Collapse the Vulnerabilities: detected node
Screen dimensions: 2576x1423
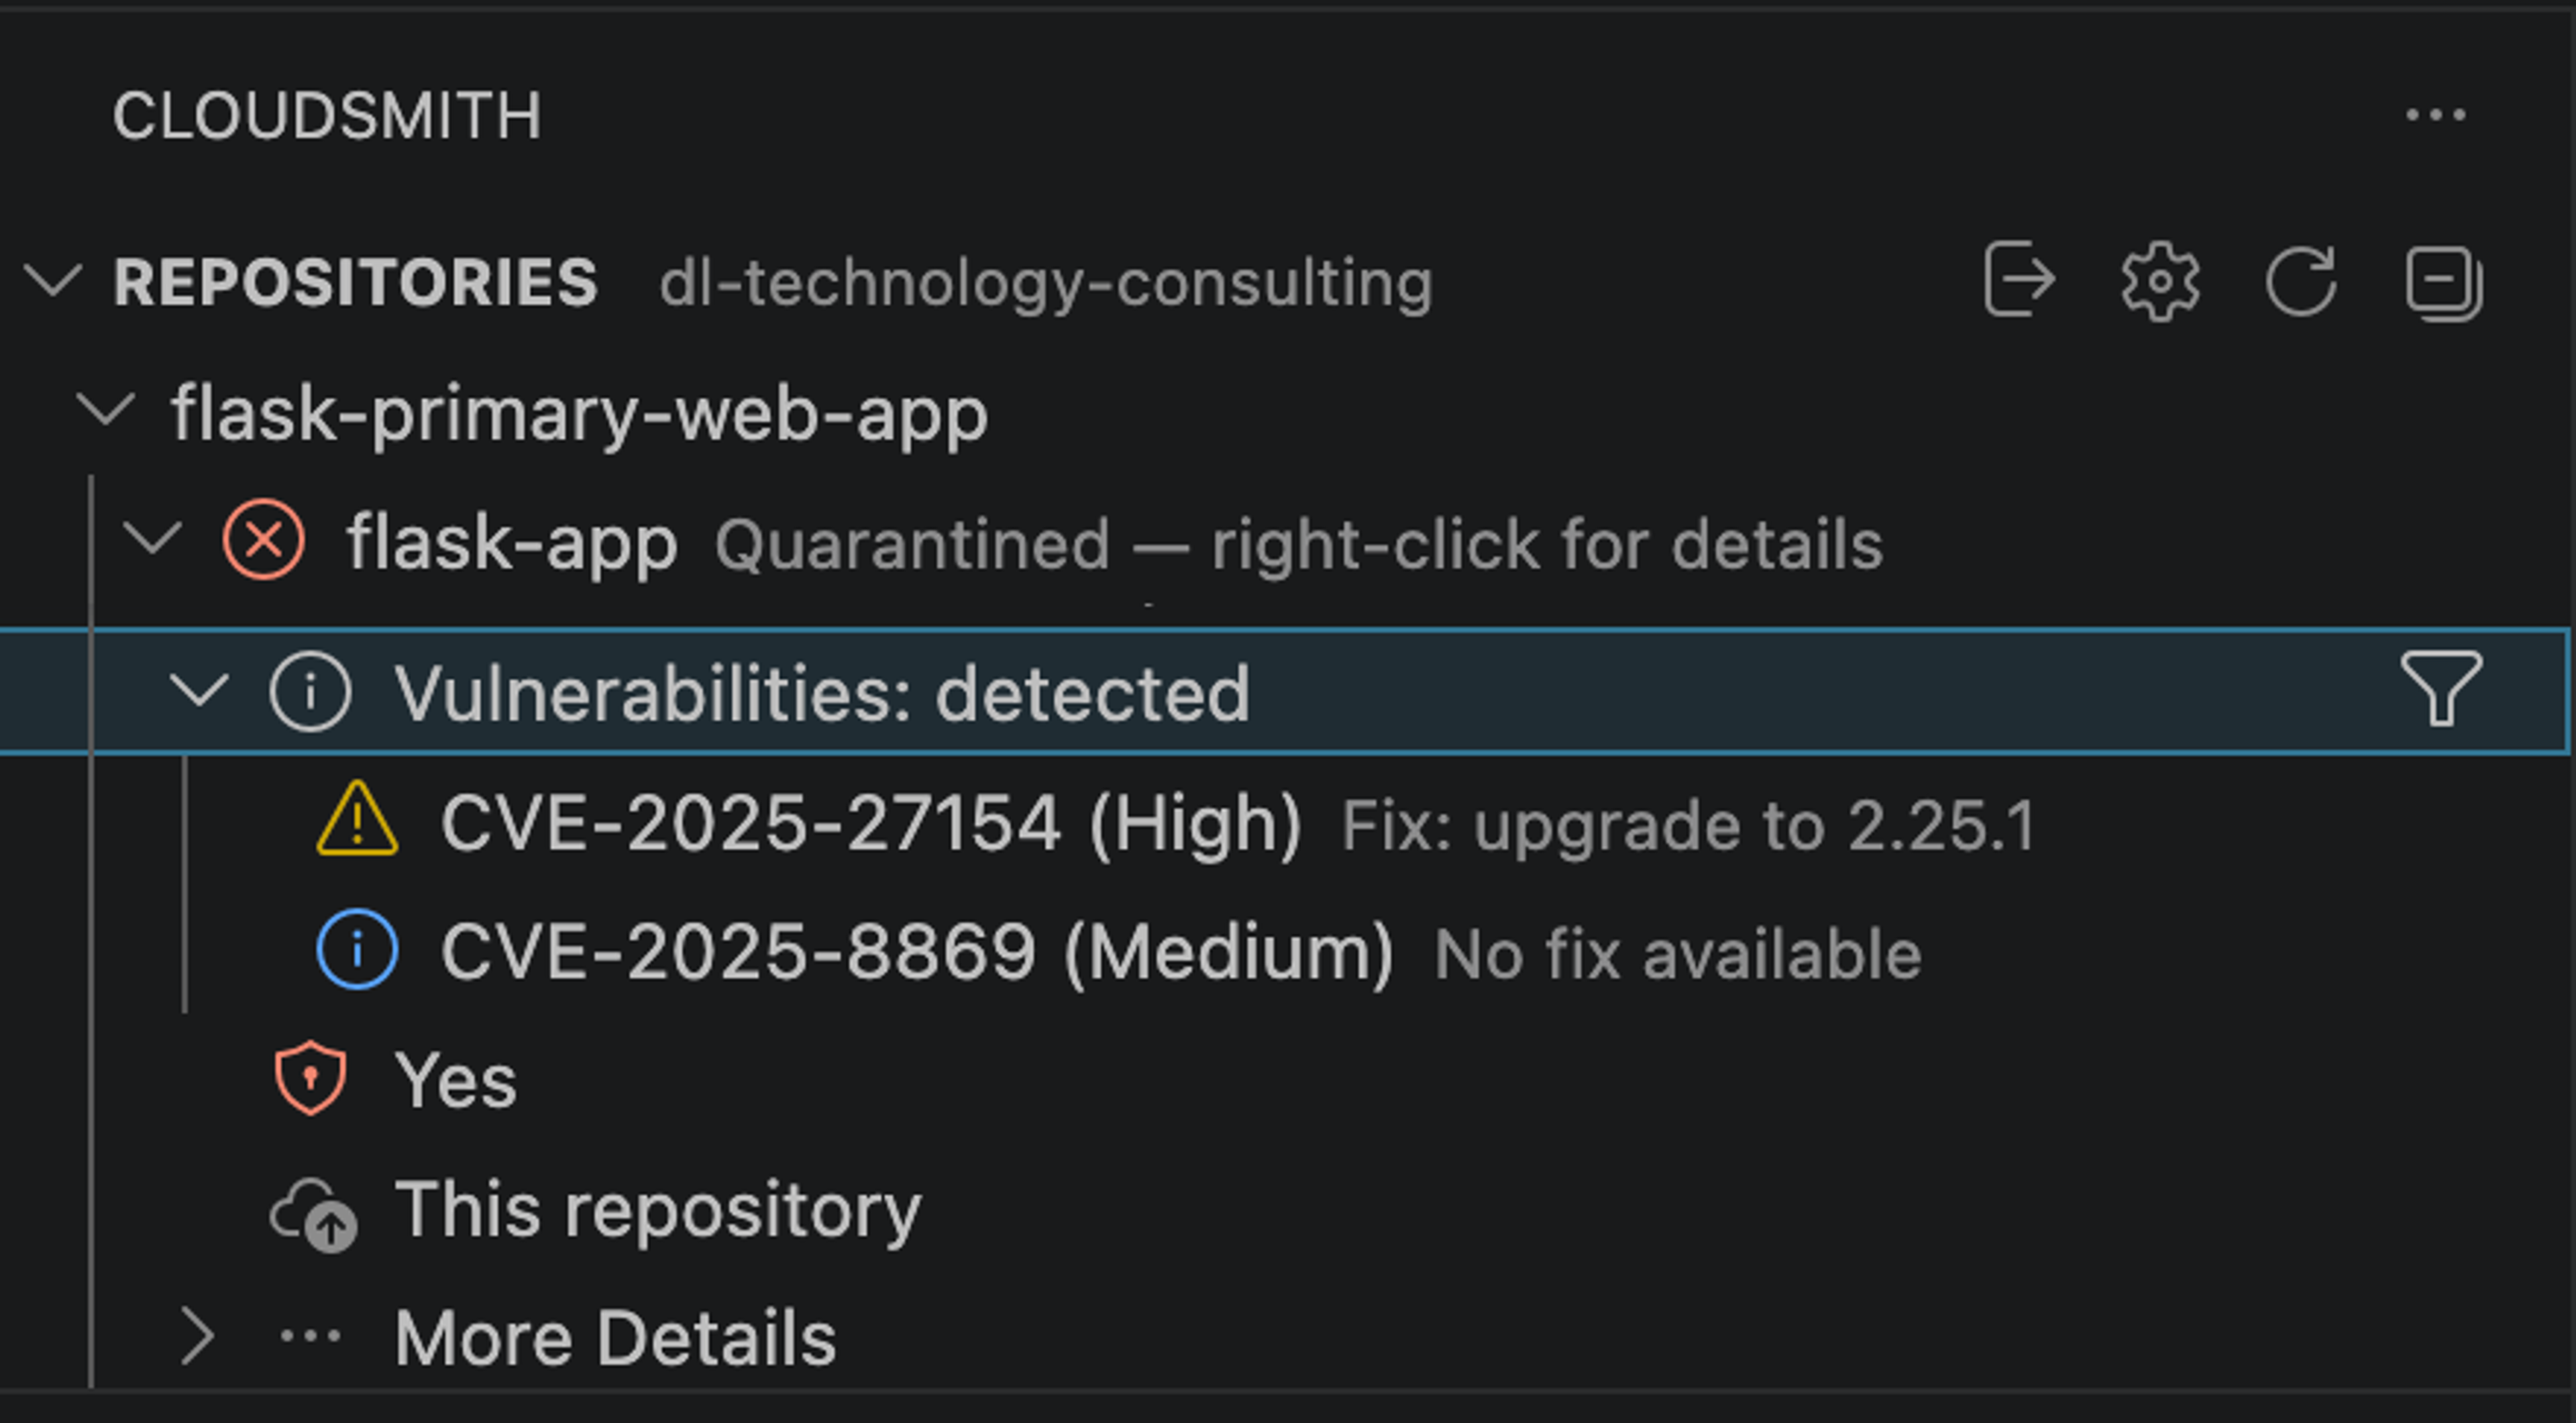click(203, 690)
